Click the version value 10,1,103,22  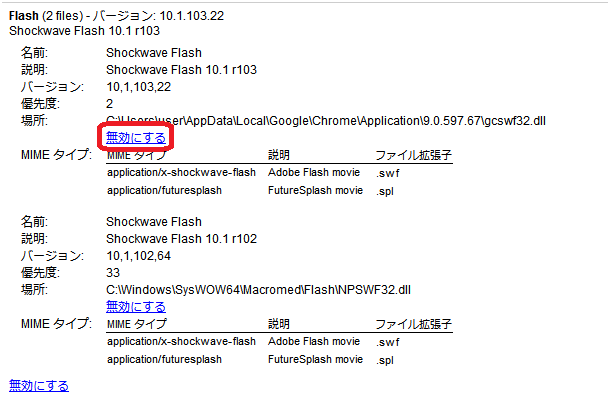click(138, 87)
